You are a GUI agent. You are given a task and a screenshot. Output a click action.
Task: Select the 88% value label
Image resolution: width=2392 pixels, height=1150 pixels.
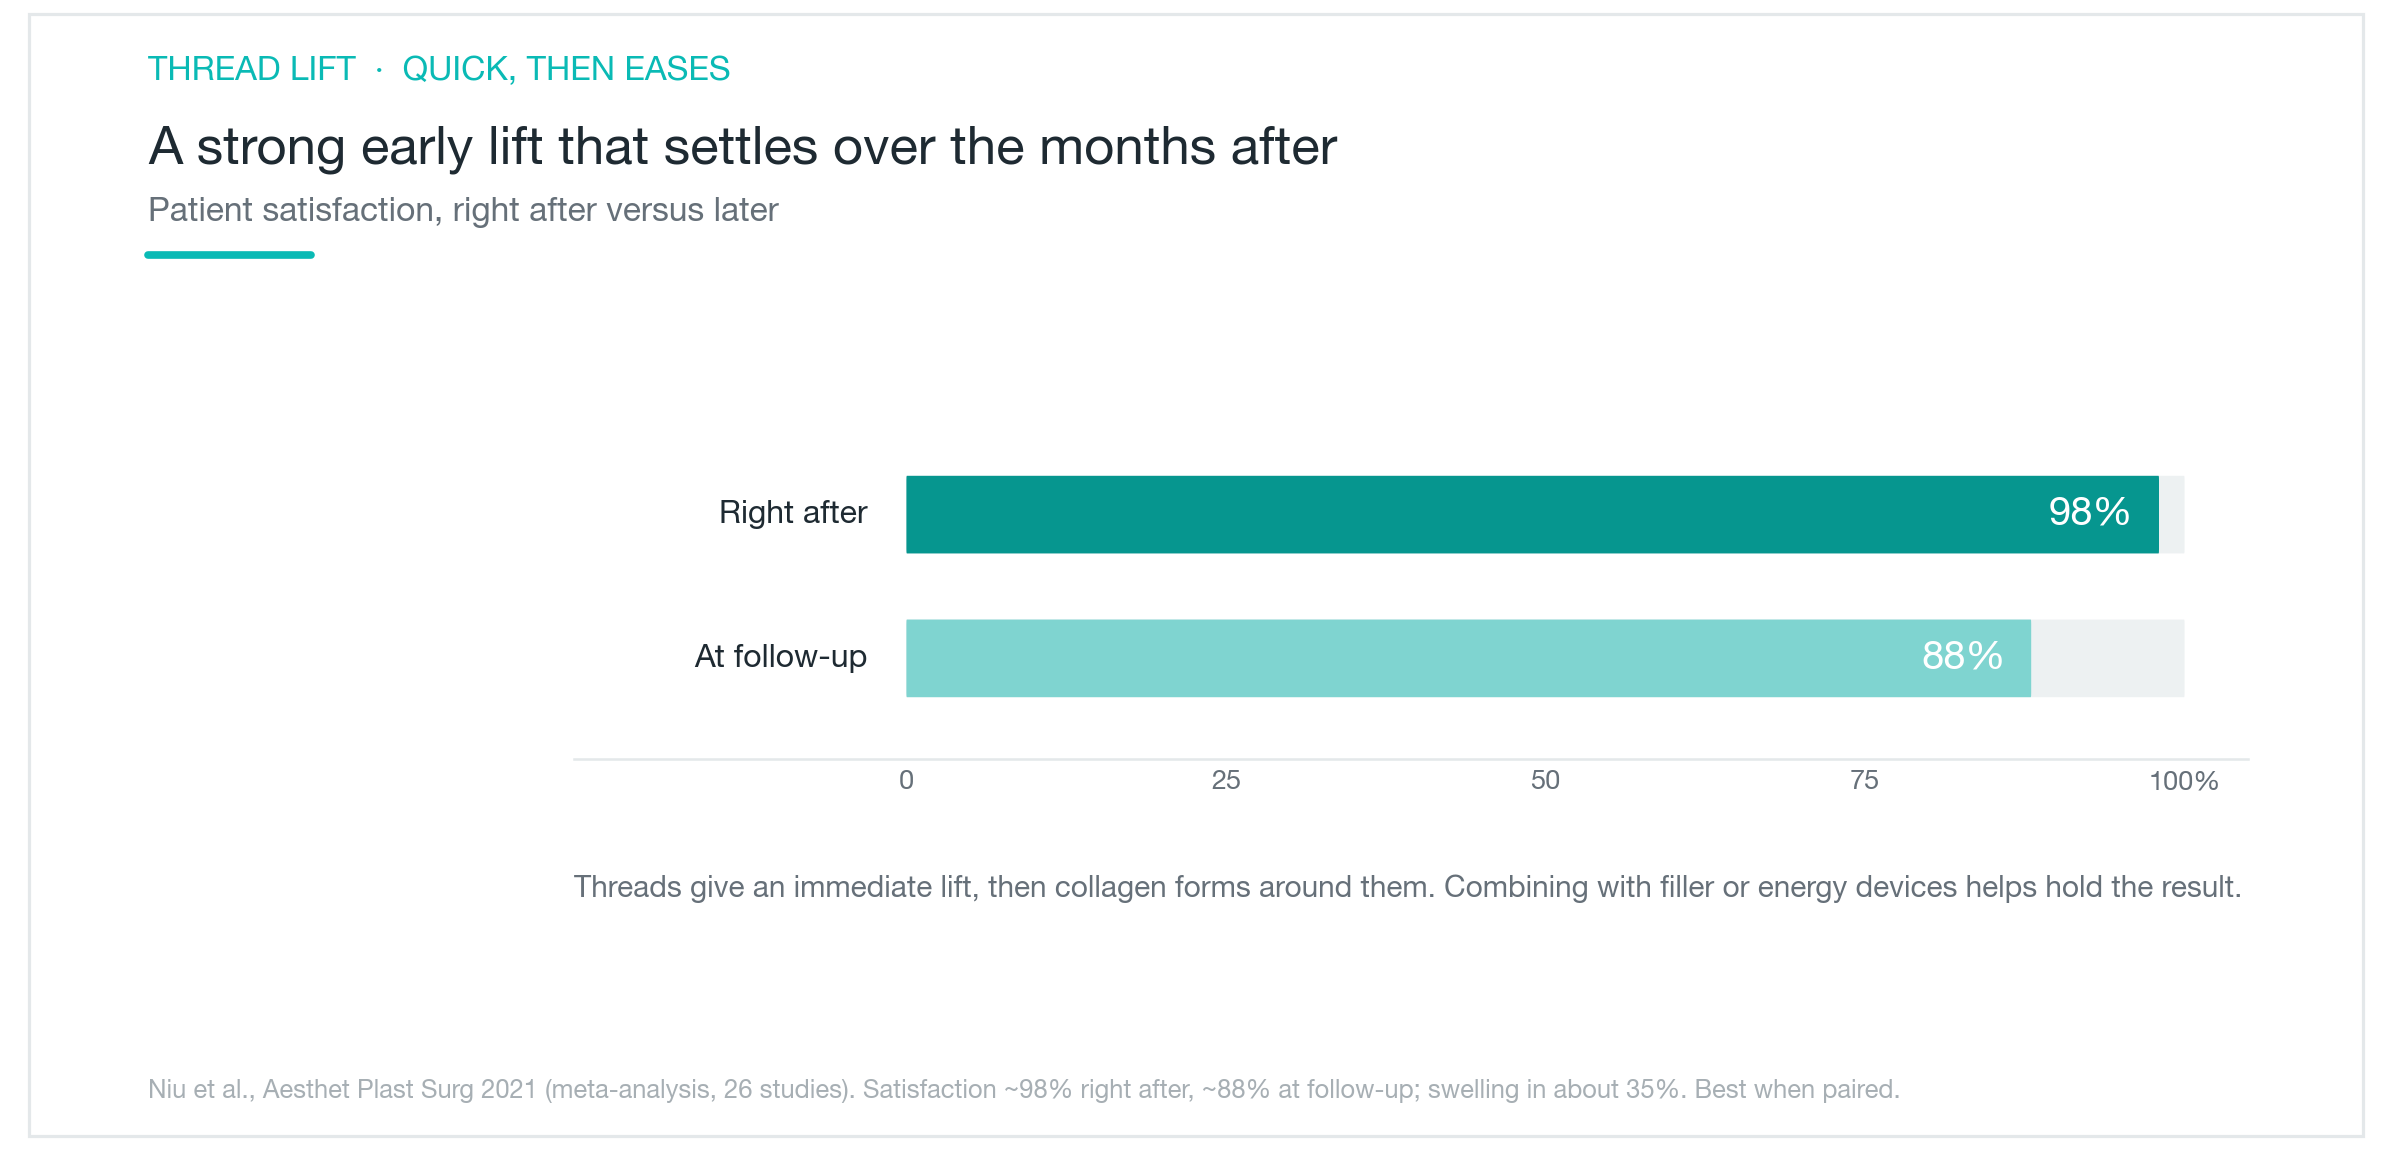pos(1962,656)
